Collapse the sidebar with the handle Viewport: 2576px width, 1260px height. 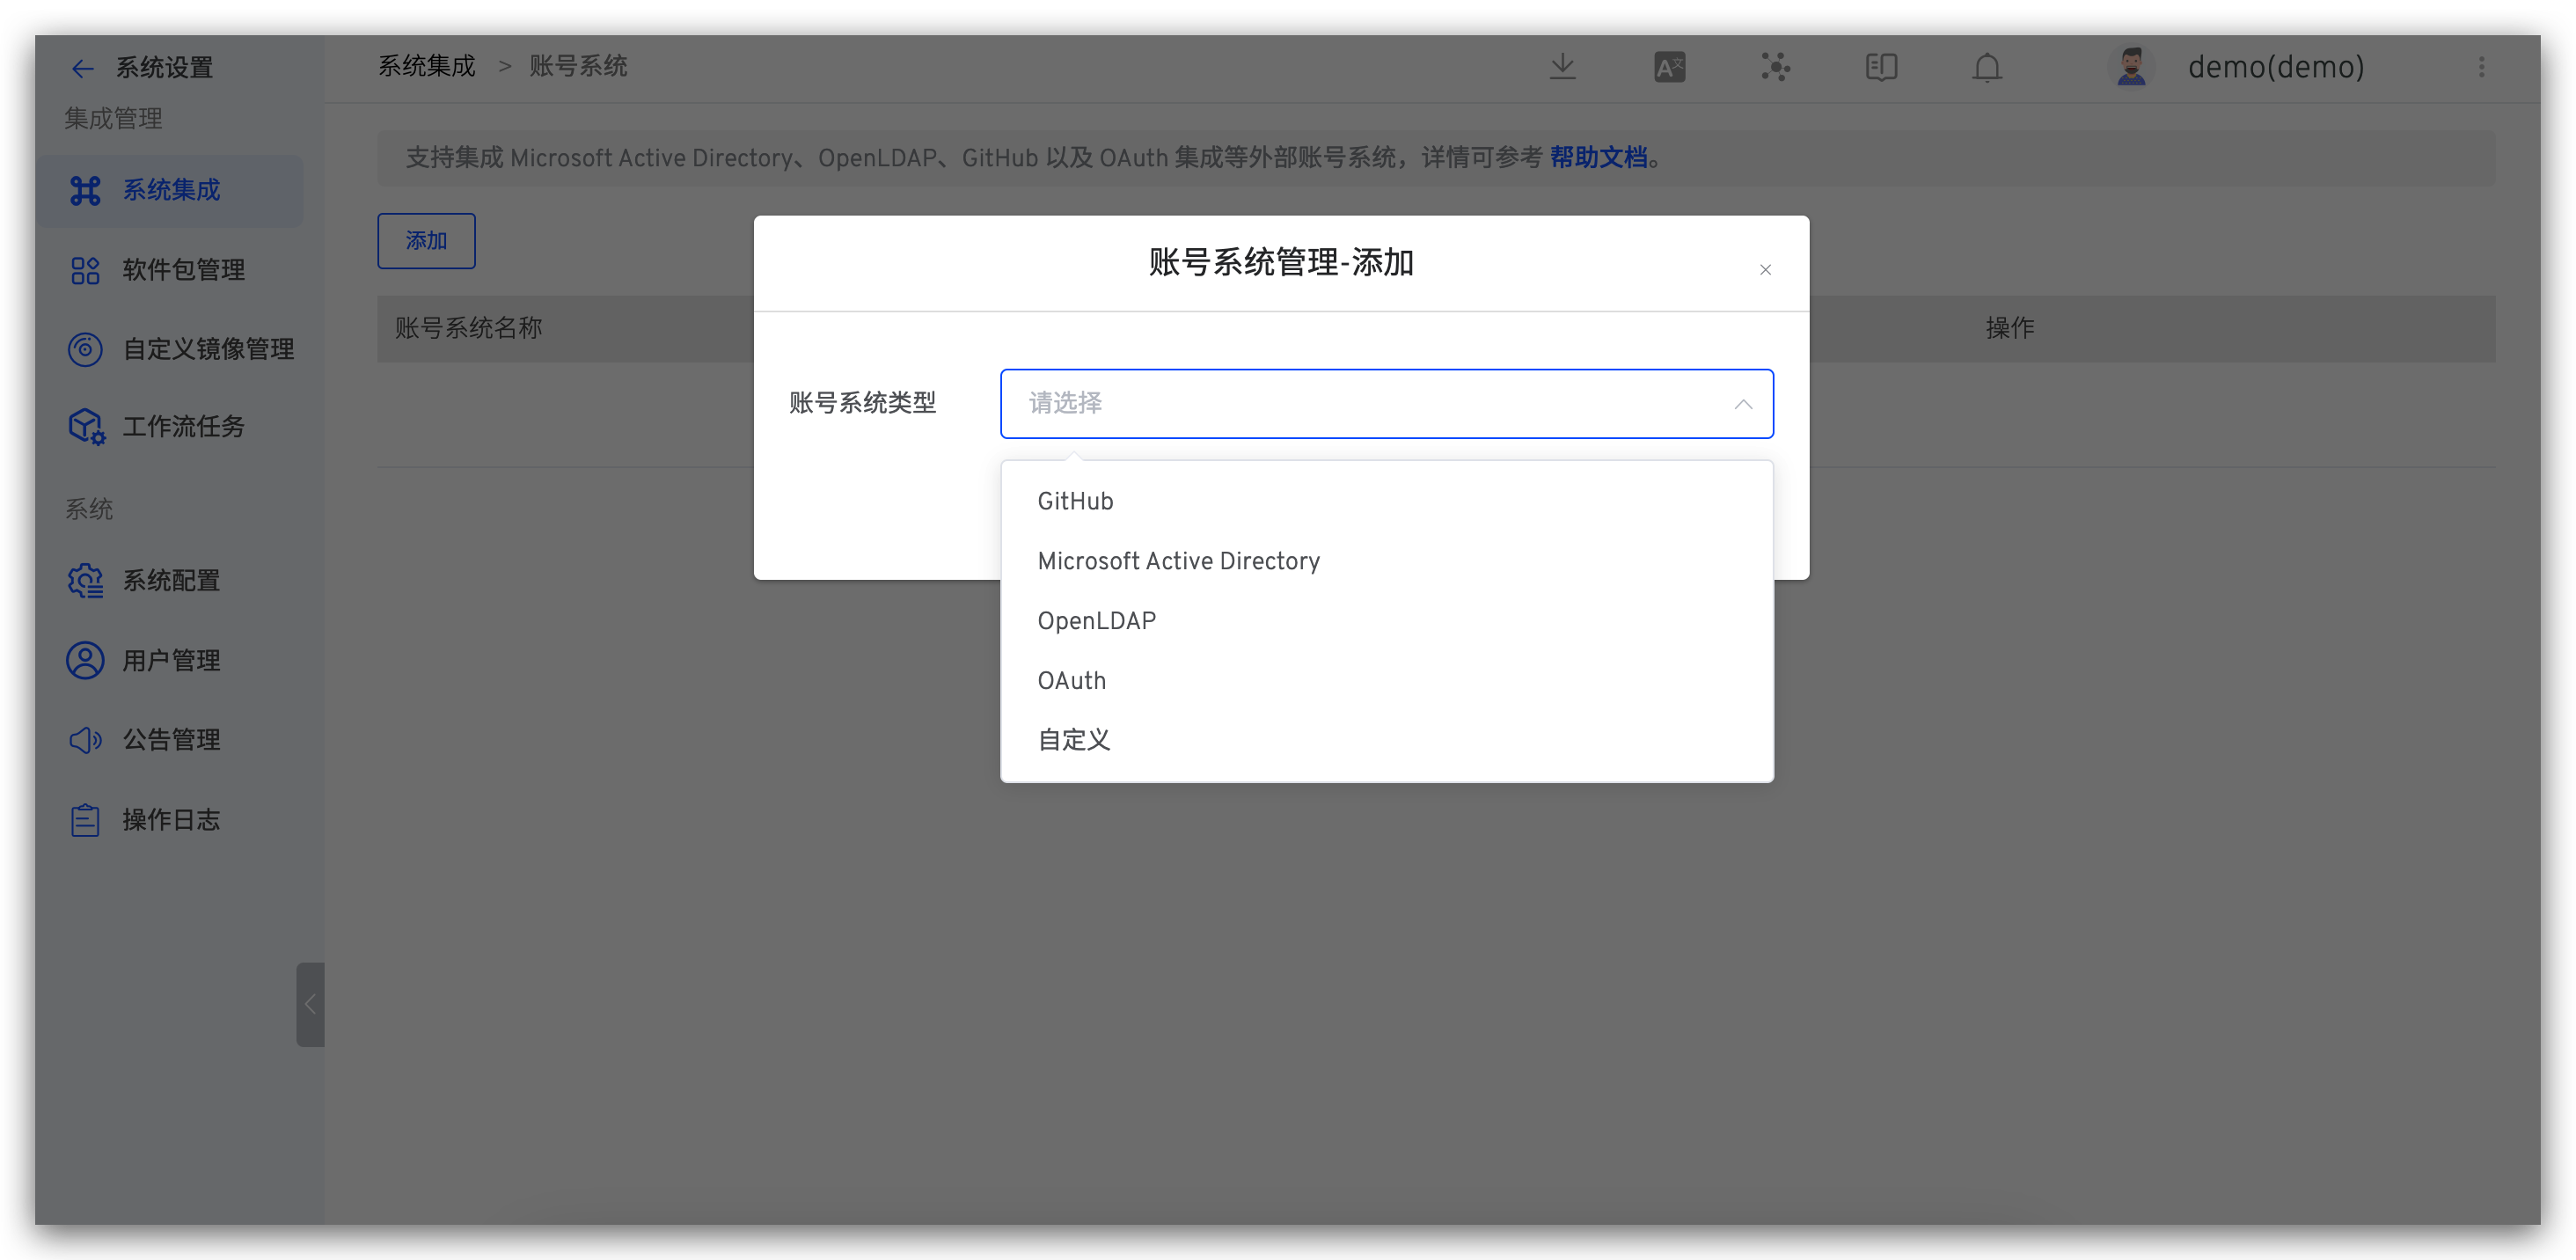point(310,1004)
